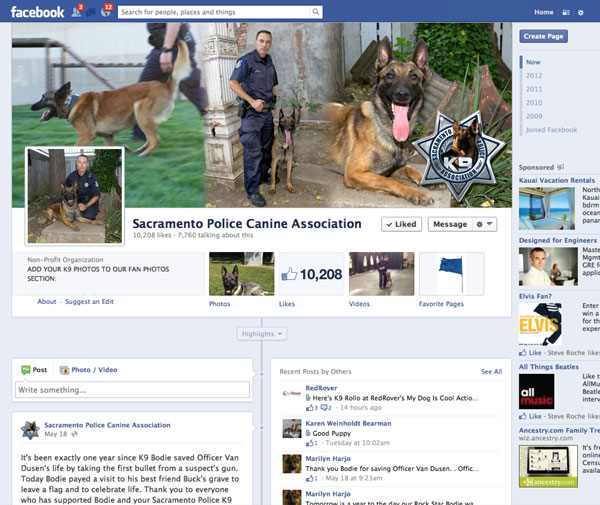This screenshot has width=600, height=505.
Task: Like Karen Weinholdt Bearman's Good Puppy post
Action: coord(310,443)
